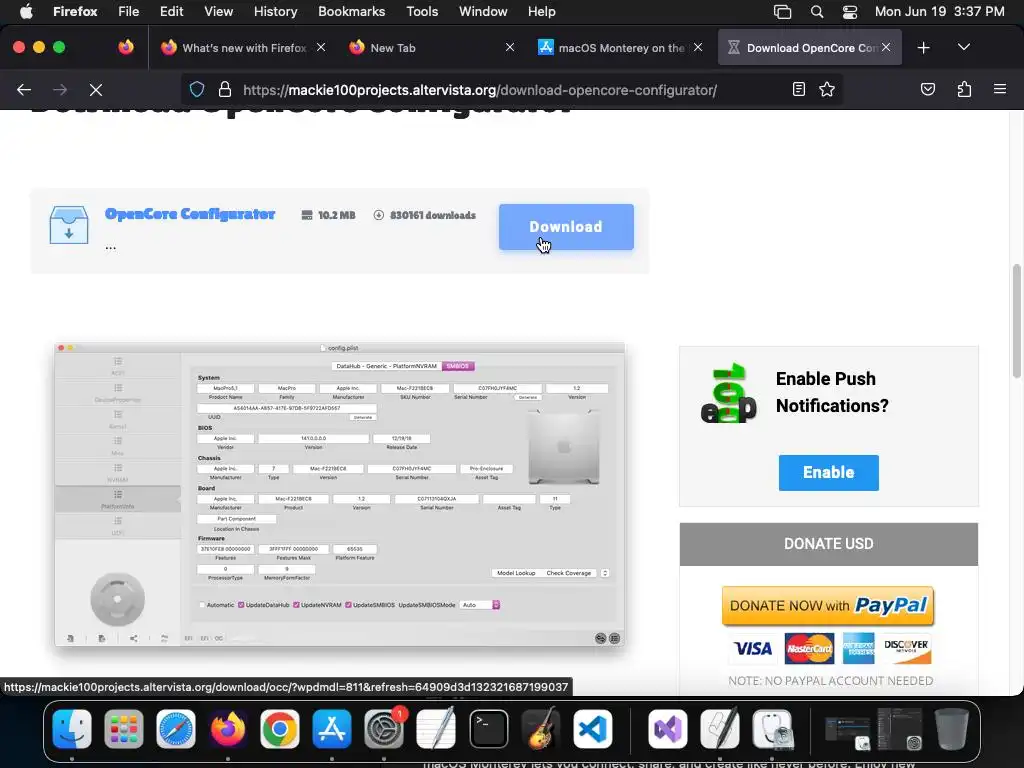
Task: Click DONATE NOW with PayPal button
Action: coord(828,606)
